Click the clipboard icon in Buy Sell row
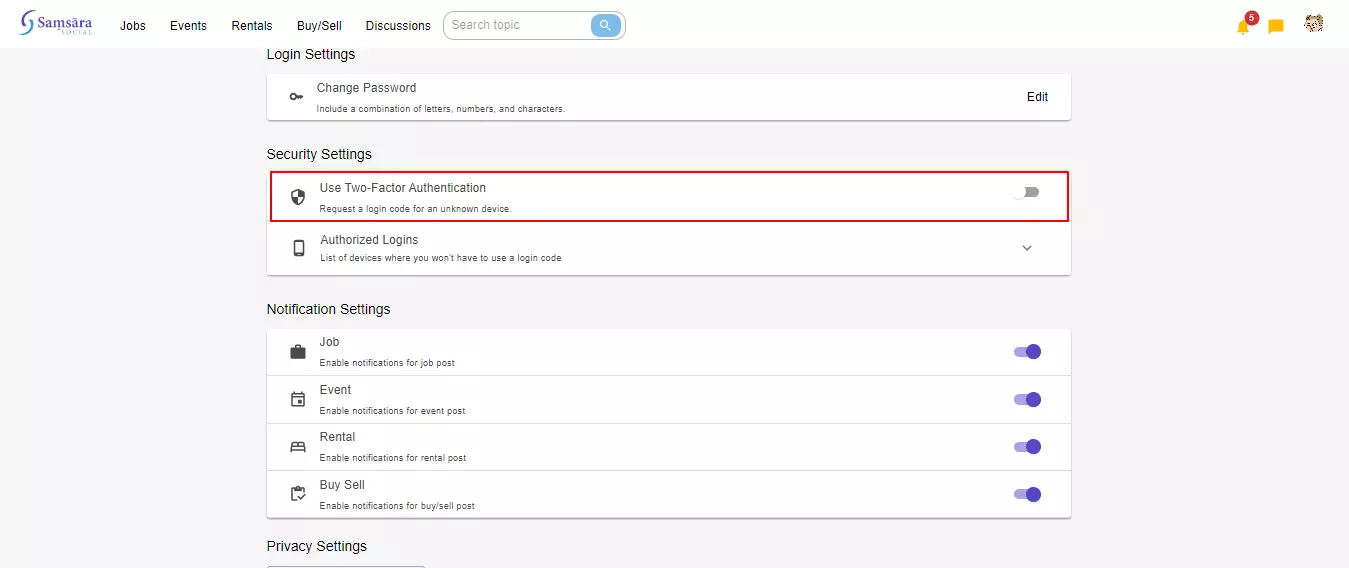 point(298,494)
